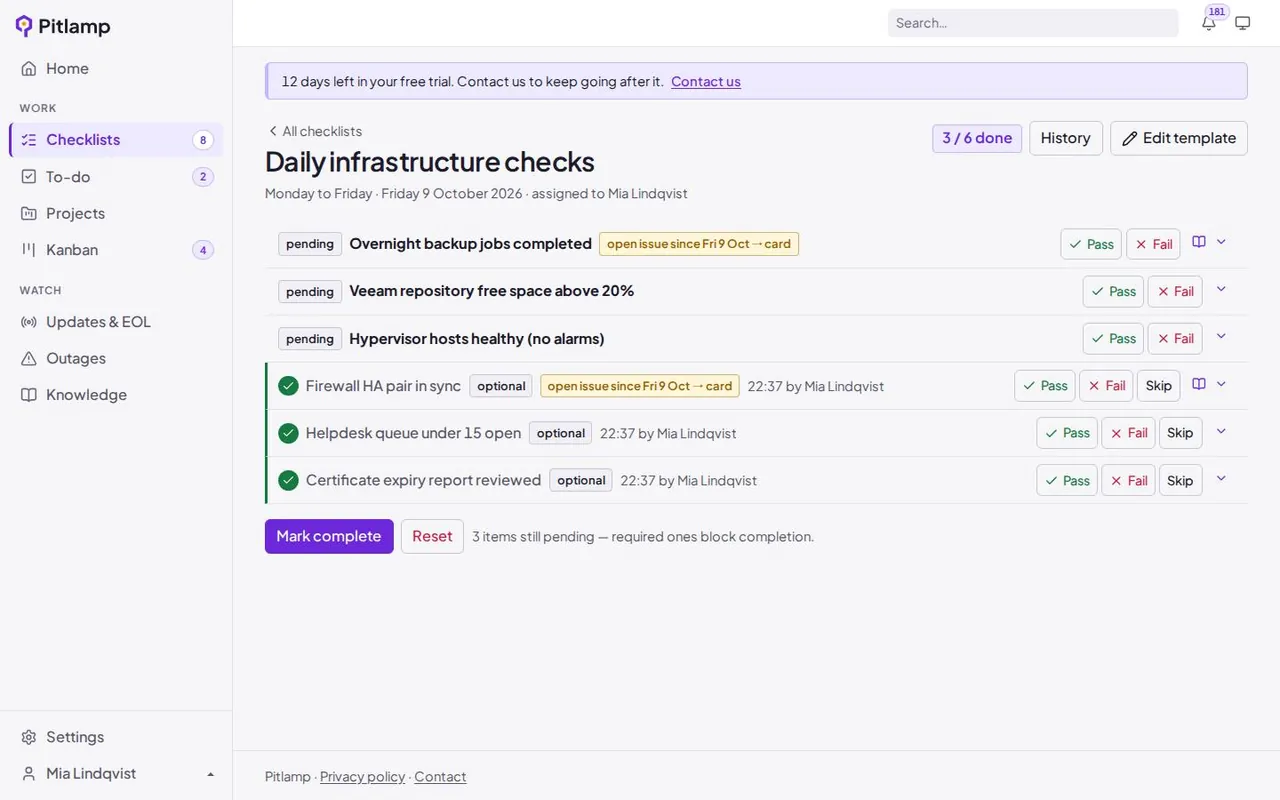Click the Home house icon in sidebar
This screenshot has height=800, width=1280.
(x=29, y=68)
